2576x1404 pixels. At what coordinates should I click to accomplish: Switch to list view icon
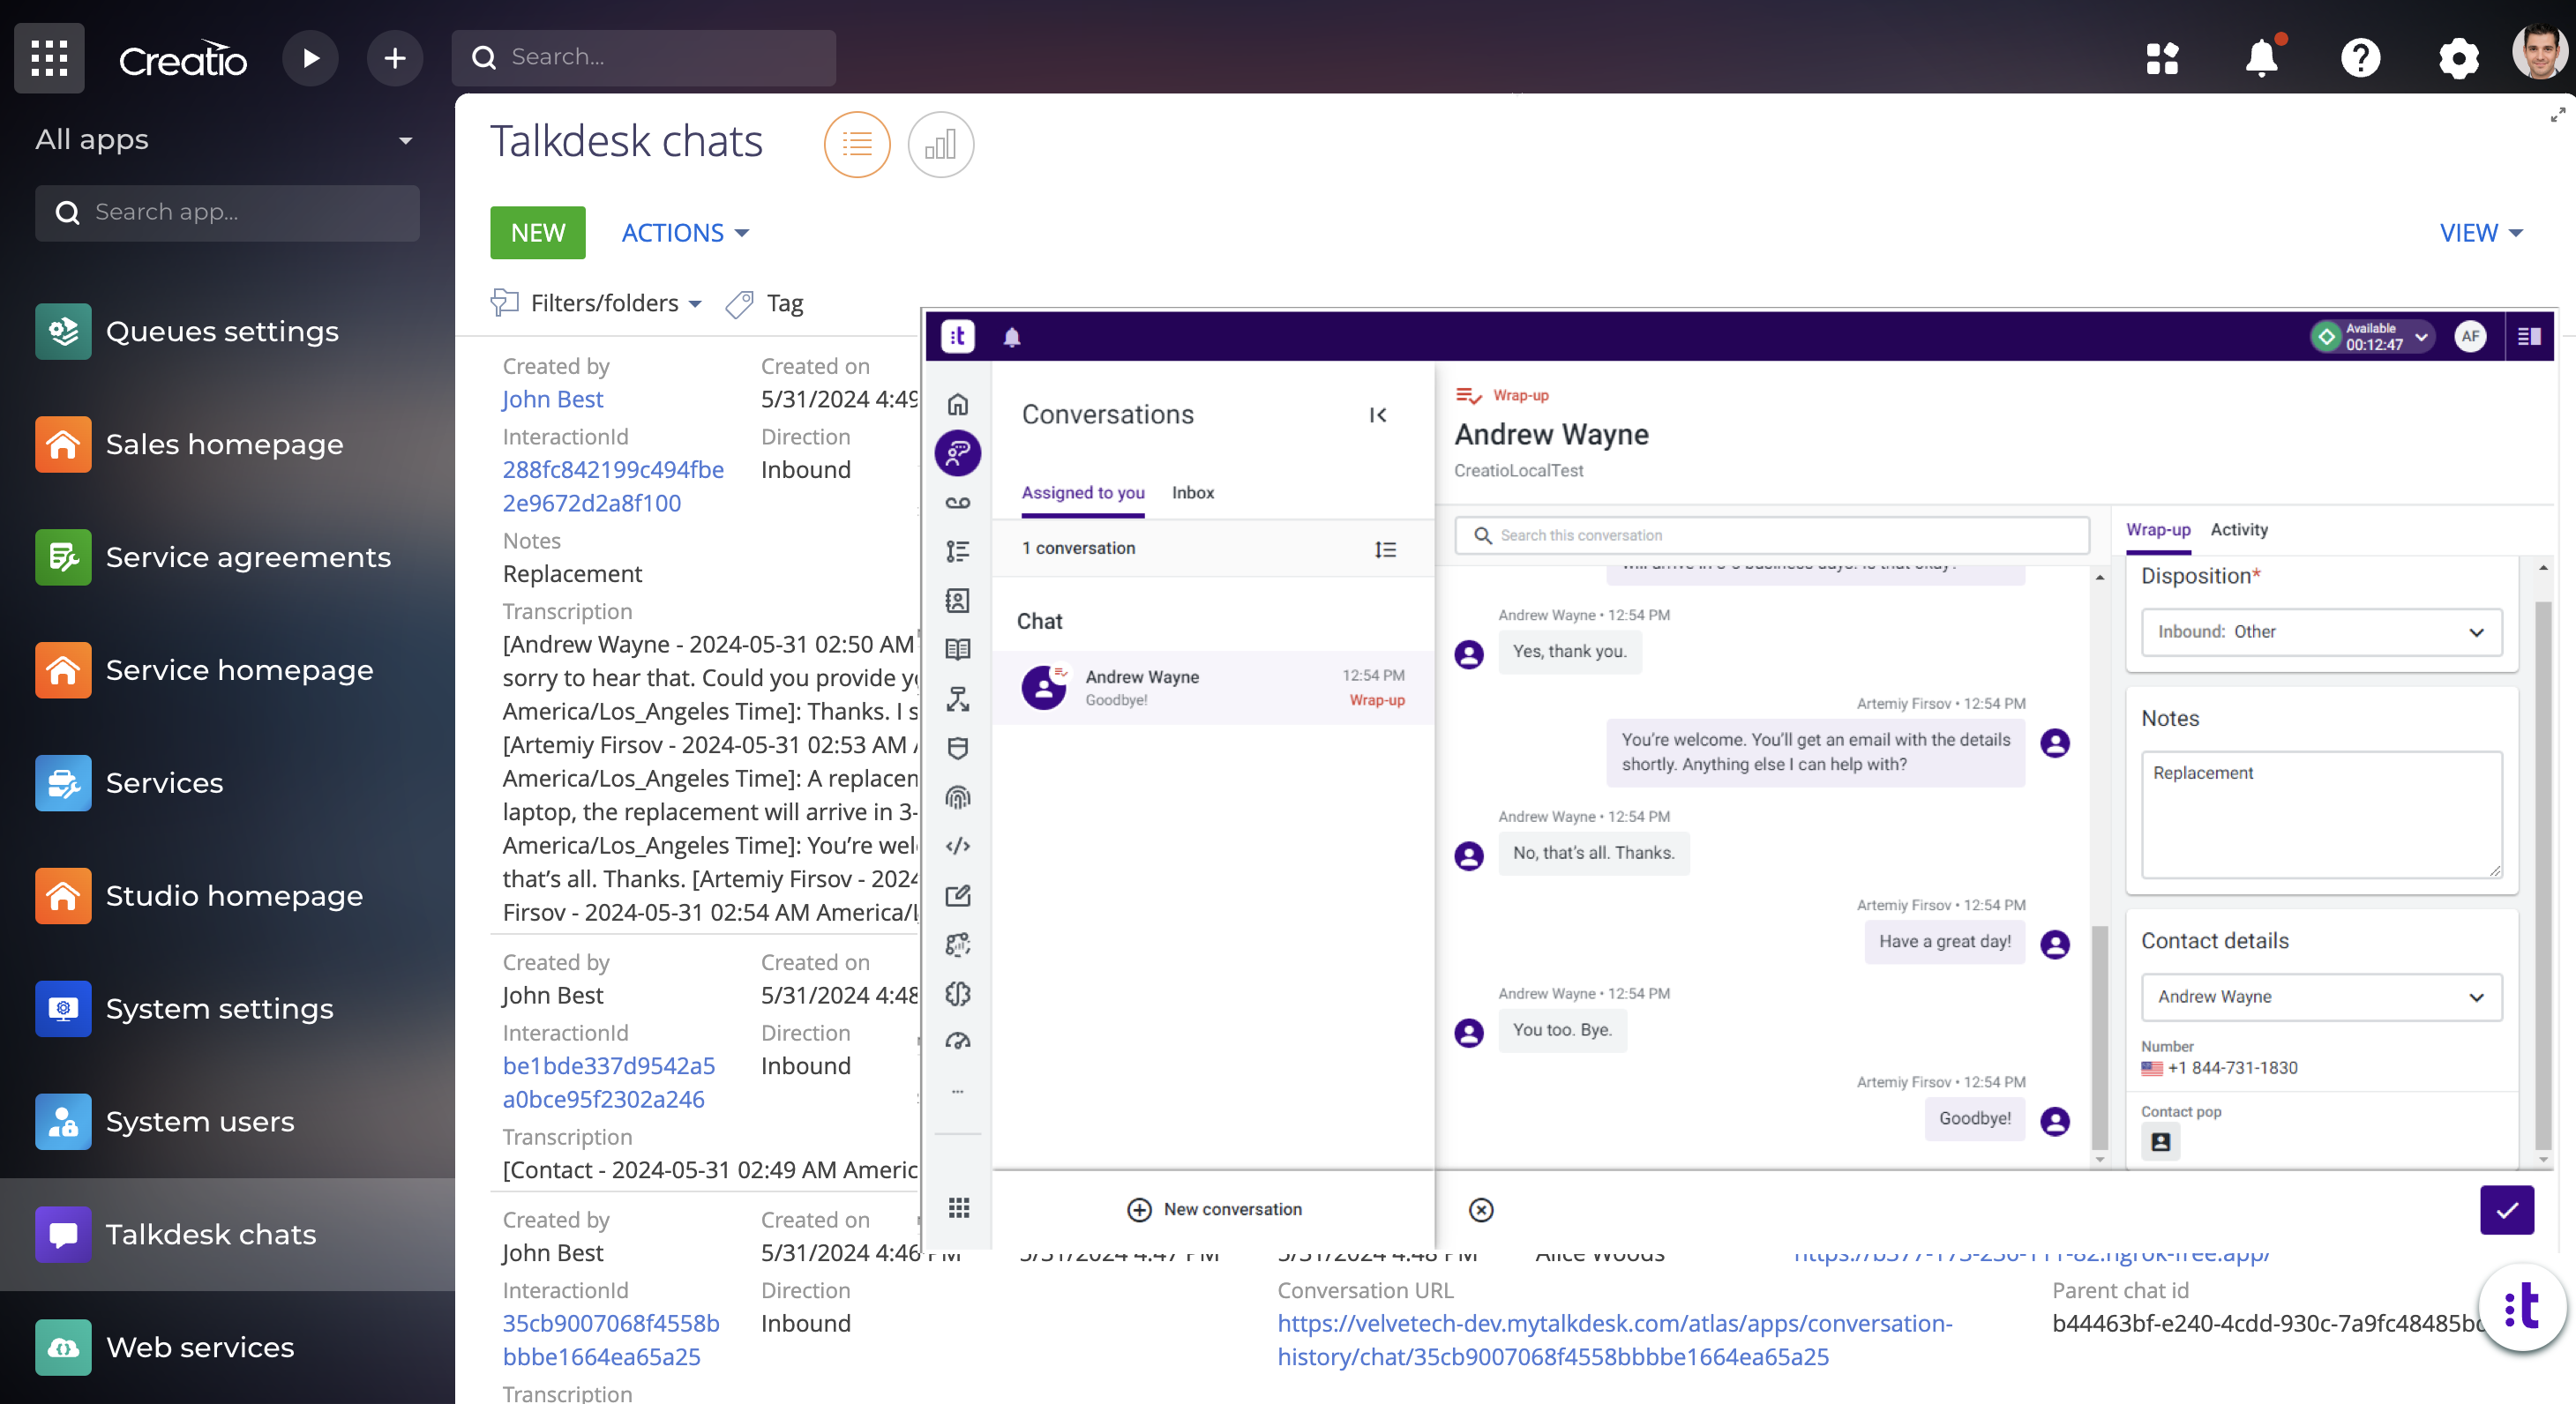click(857, 145)
